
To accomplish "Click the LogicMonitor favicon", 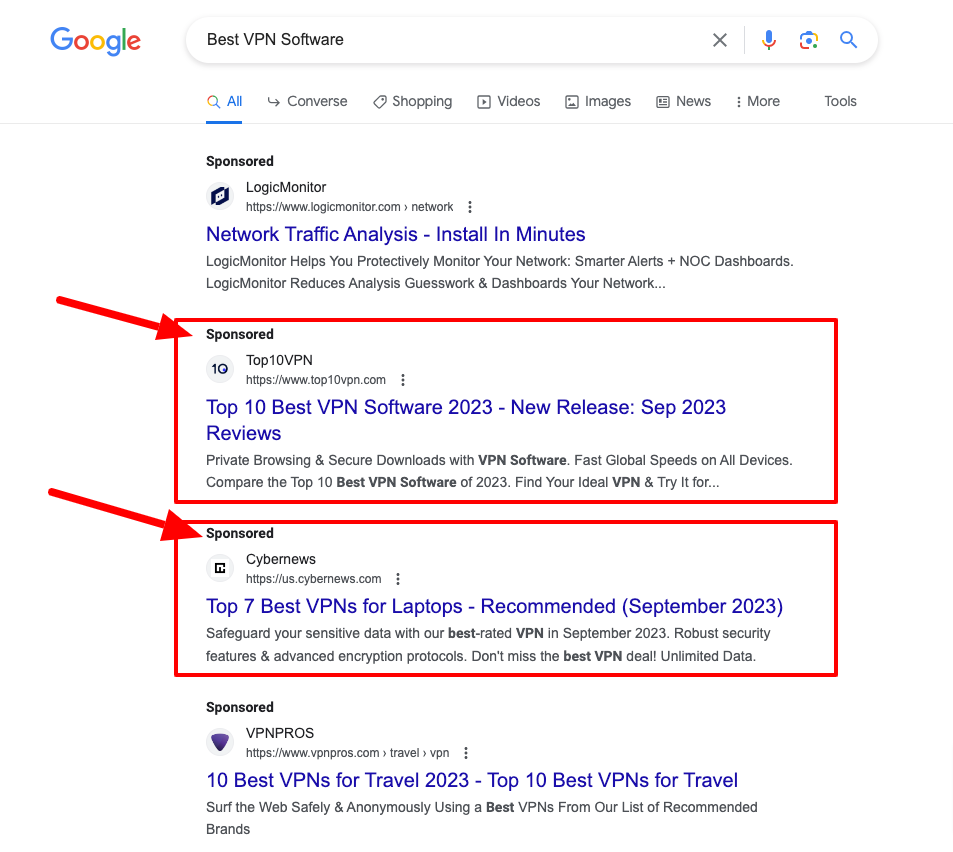I will (220, 196).
